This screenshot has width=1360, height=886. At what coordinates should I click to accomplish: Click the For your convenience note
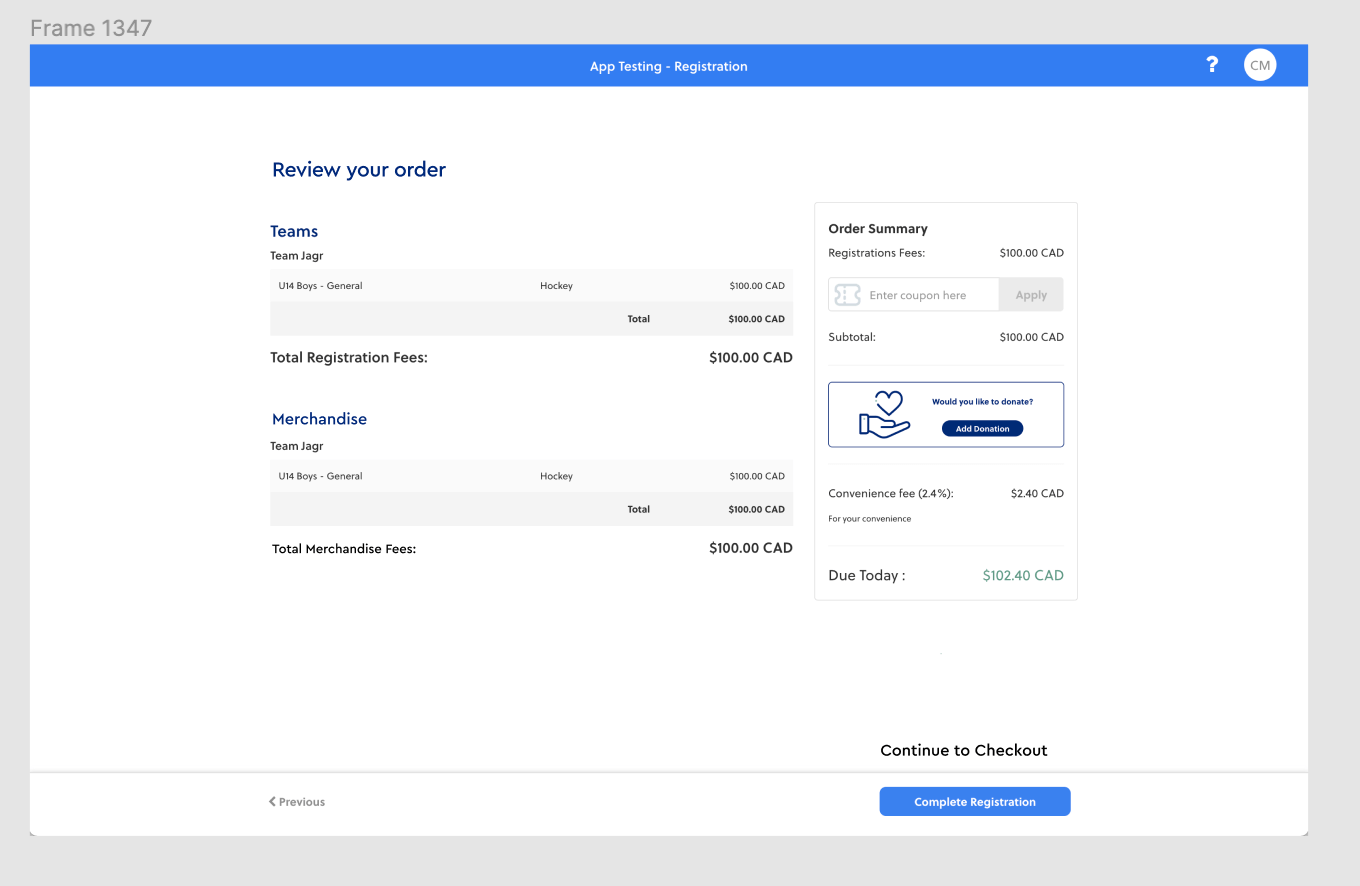(870, 519)
